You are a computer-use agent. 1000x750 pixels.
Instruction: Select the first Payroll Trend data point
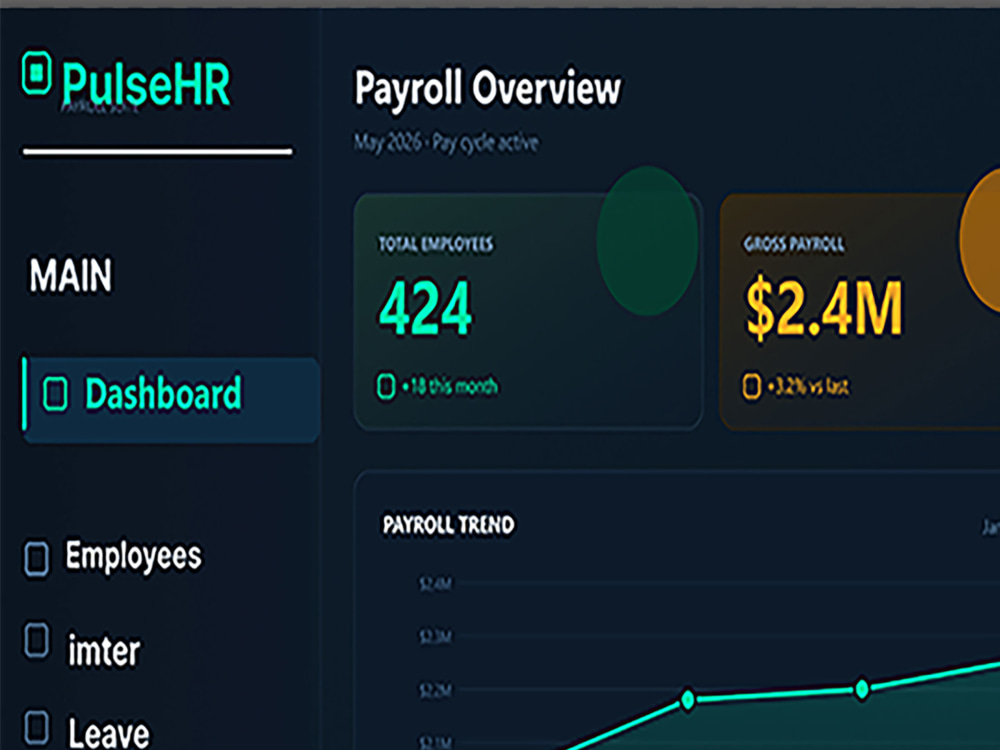click(x=688, y=700)
